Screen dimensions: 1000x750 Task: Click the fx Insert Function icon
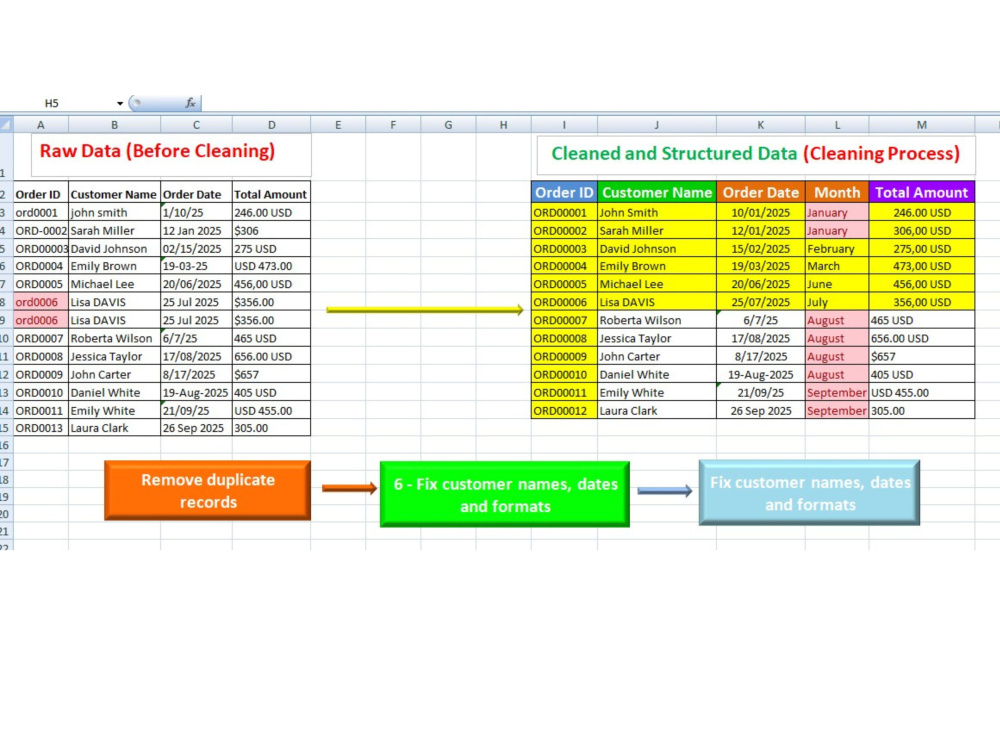click(x=190, y=103)
